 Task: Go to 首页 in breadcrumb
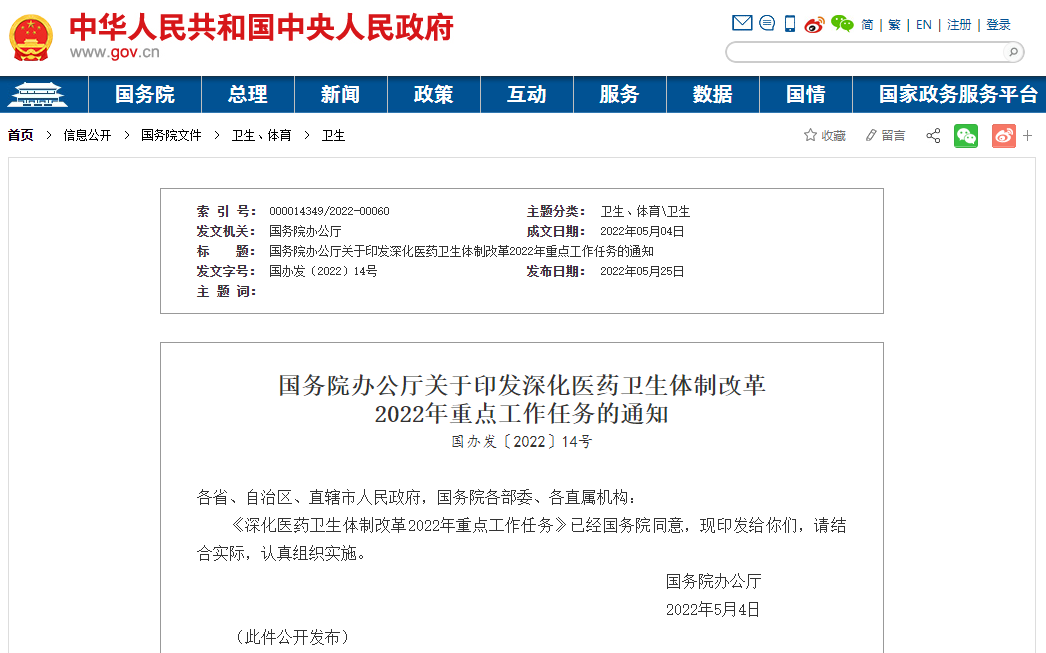tap(21, 135)
